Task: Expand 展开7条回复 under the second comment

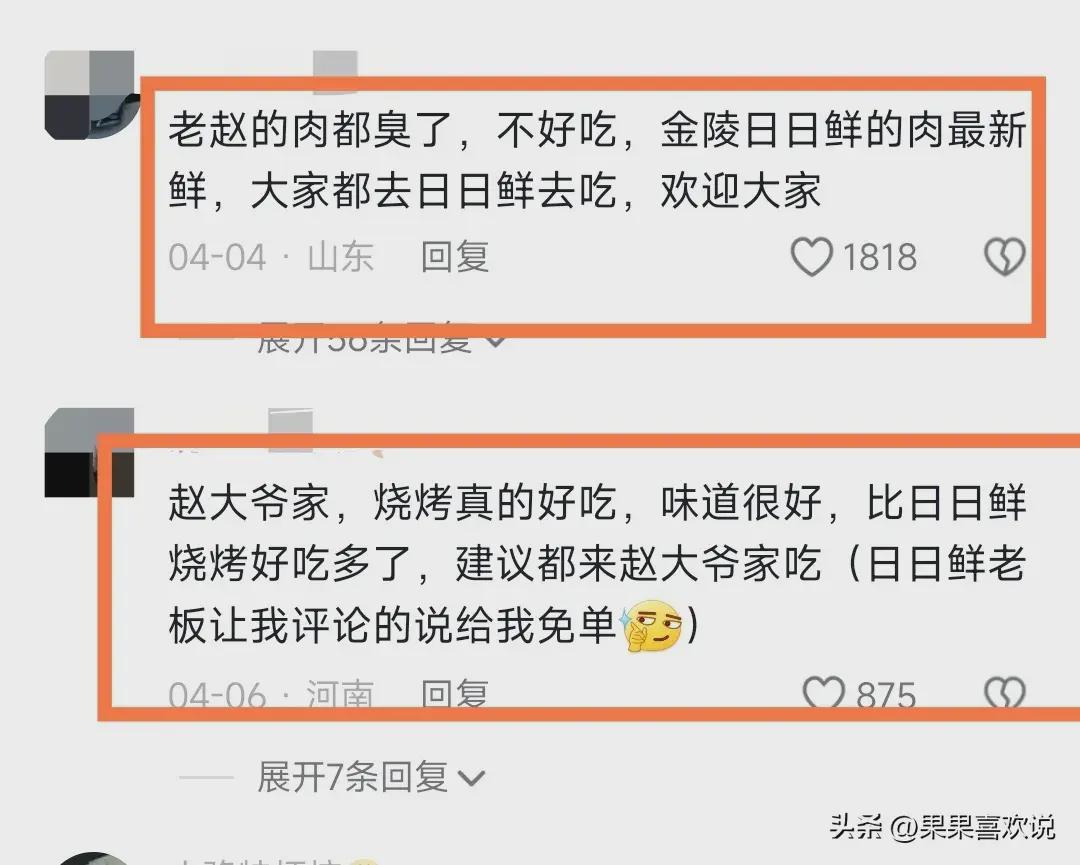Action: pyautogui.click(x=371, y=778)
